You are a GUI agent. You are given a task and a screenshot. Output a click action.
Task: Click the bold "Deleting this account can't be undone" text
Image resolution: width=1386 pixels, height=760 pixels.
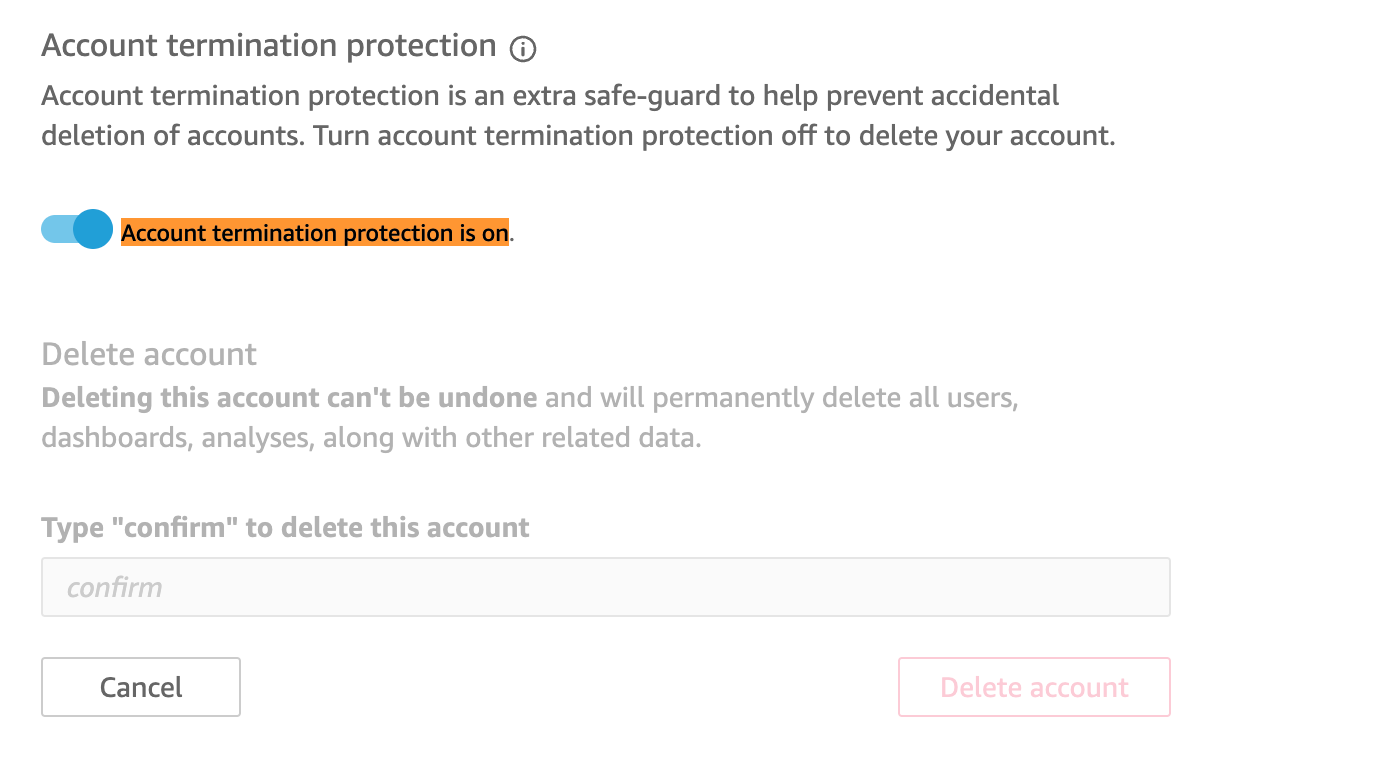pos(290,398)
